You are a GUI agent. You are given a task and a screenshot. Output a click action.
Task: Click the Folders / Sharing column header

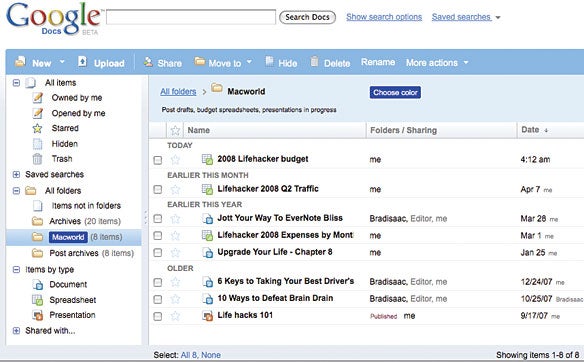[x=403, y=130]
